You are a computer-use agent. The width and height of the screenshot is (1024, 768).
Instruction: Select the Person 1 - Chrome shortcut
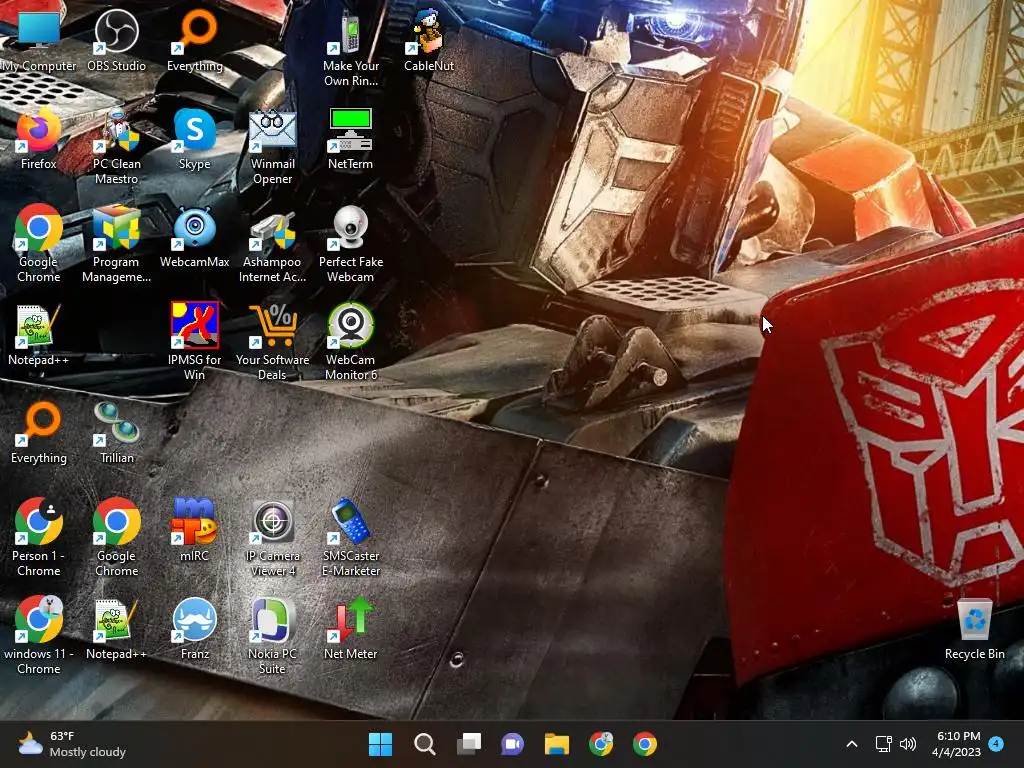tap(38, 538)
